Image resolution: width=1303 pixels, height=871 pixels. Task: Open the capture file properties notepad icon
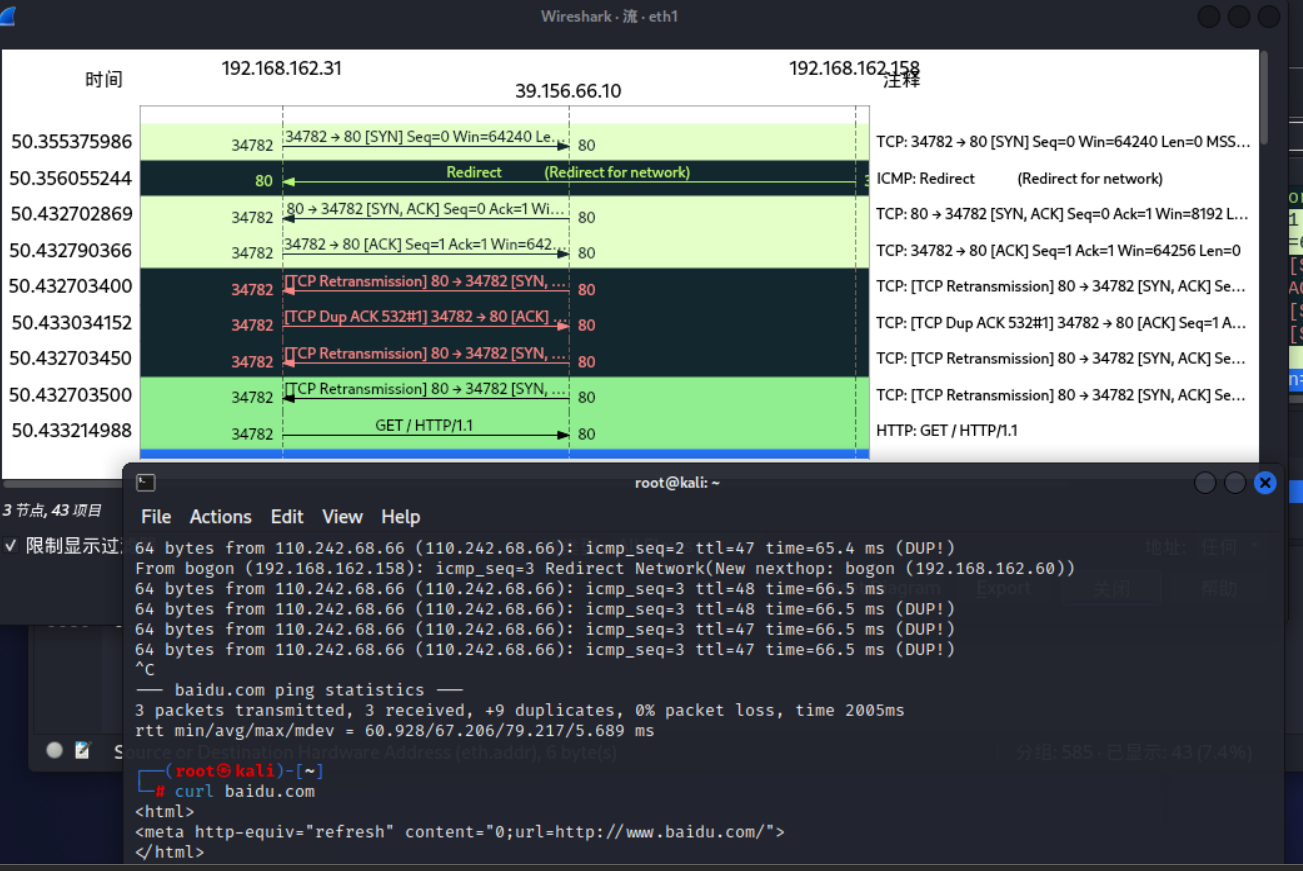[83, 750]
